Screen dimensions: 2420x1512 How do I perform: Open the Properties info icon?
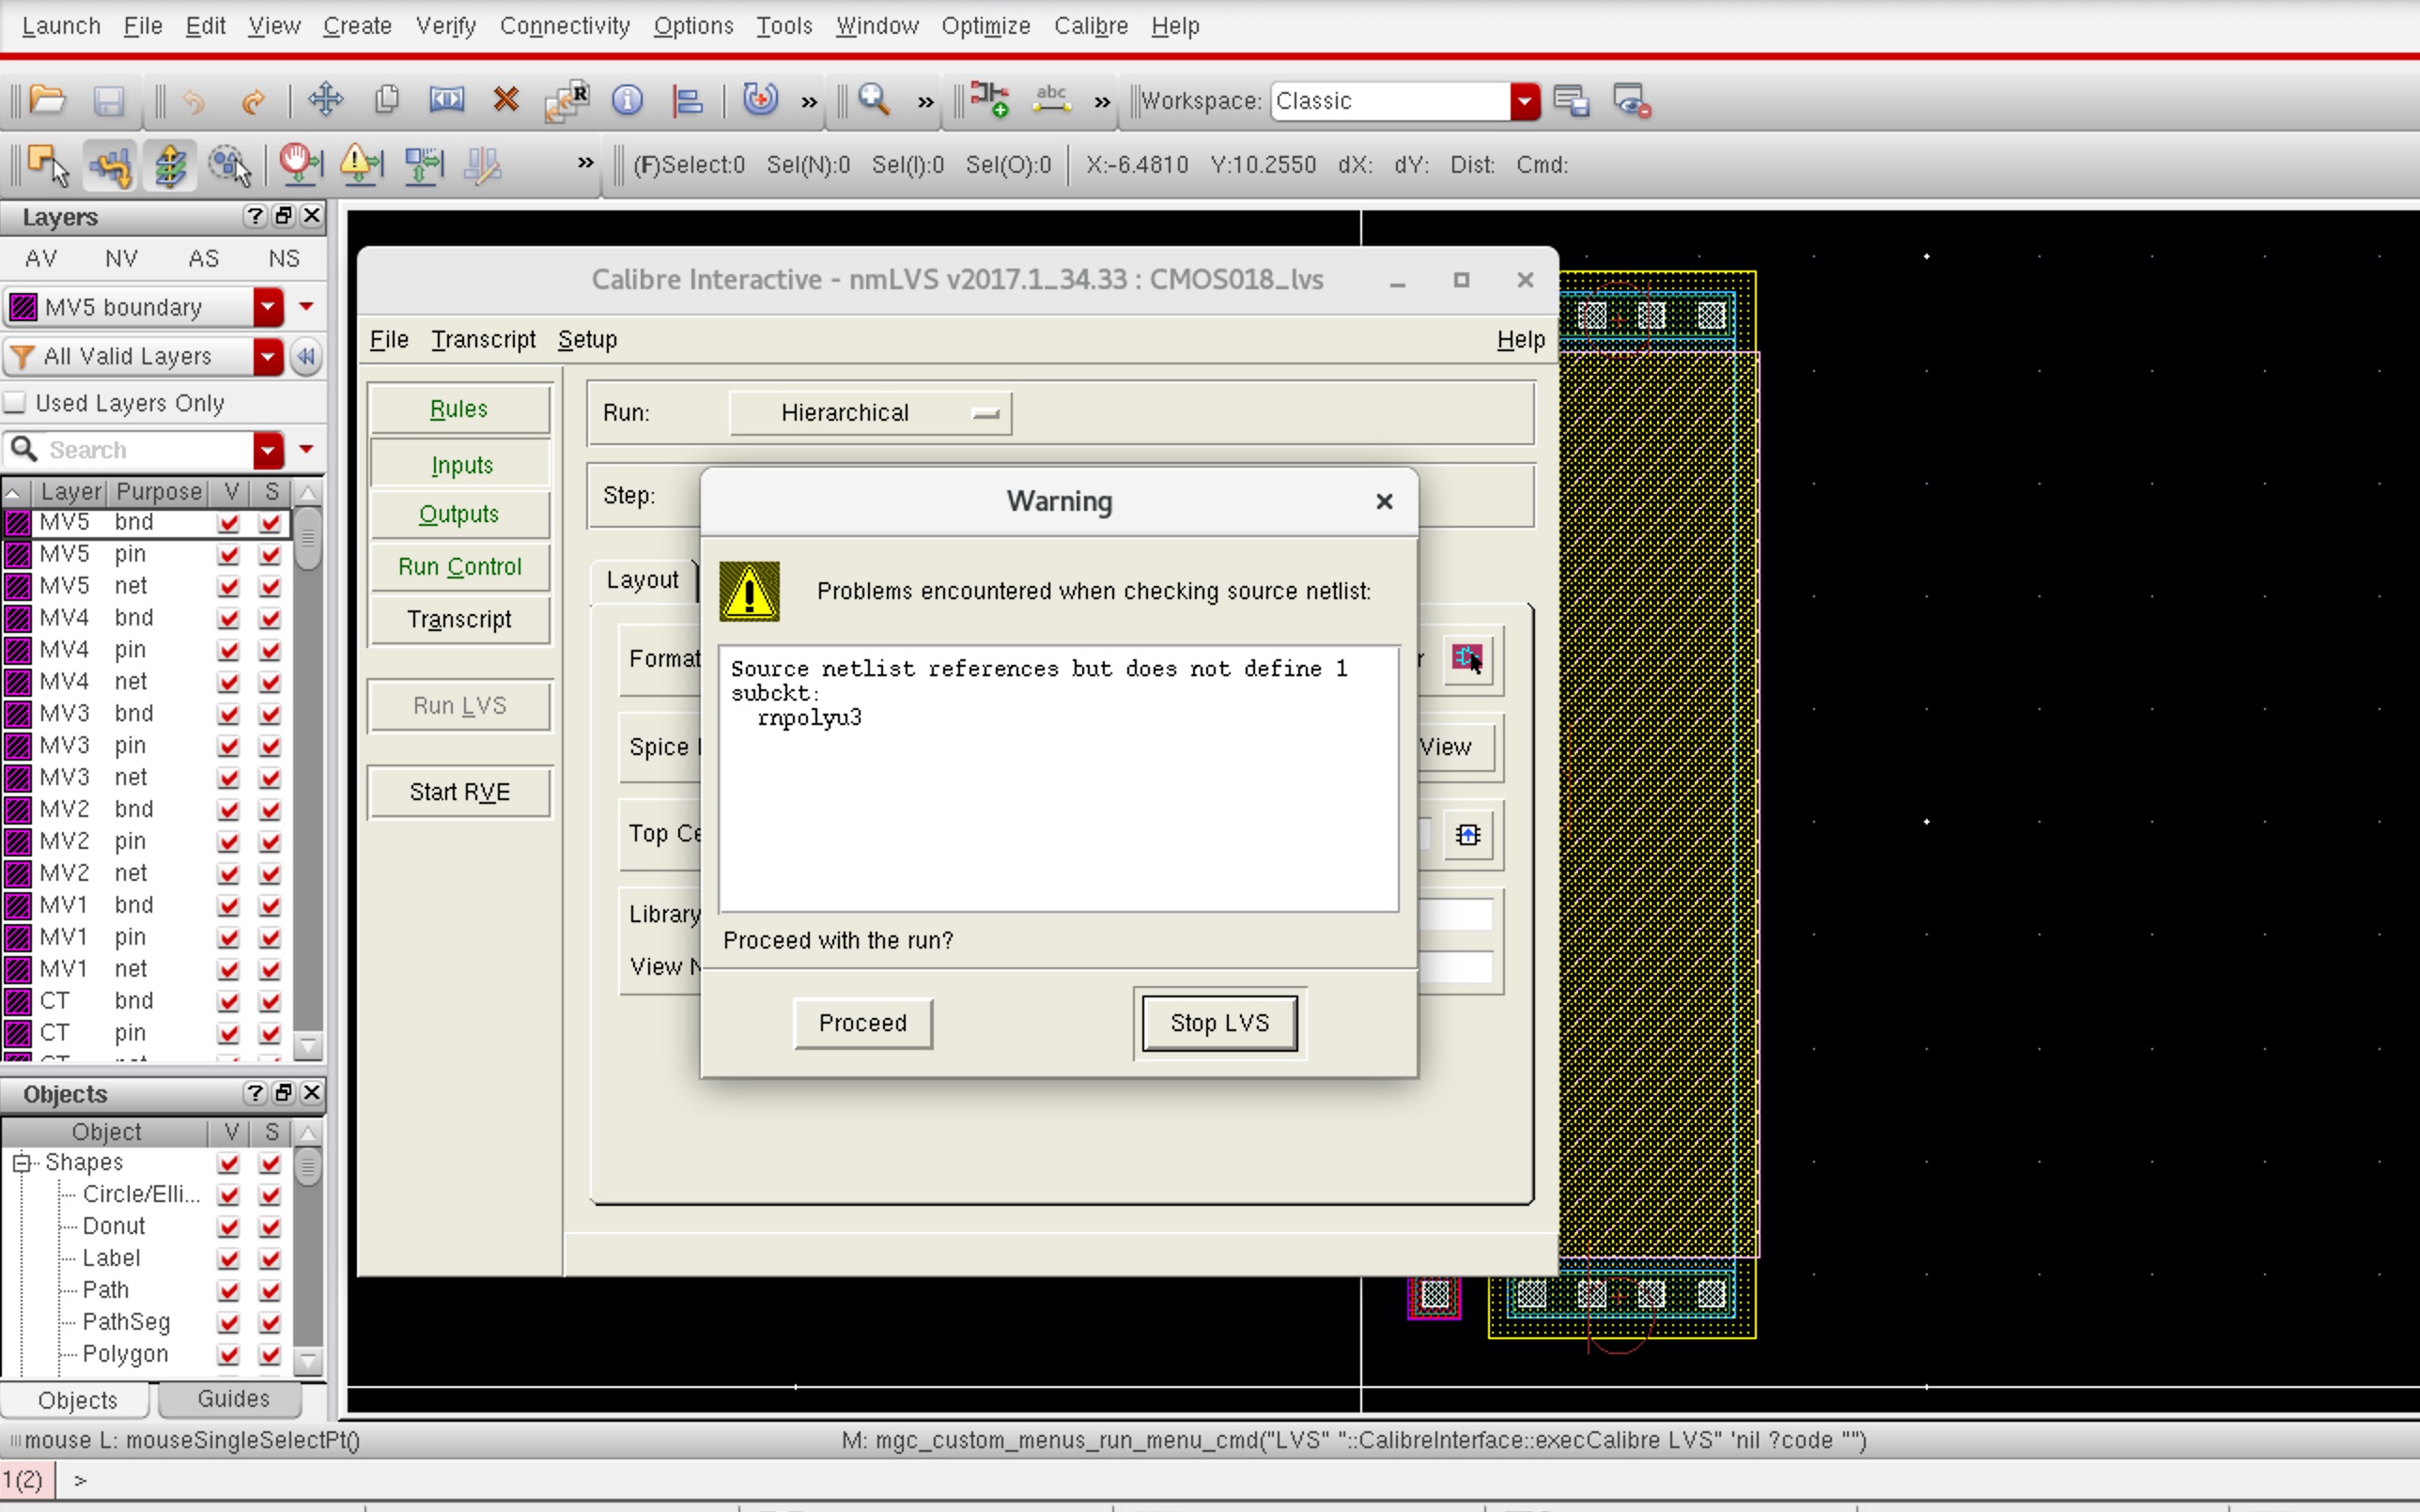click(627, 100)
